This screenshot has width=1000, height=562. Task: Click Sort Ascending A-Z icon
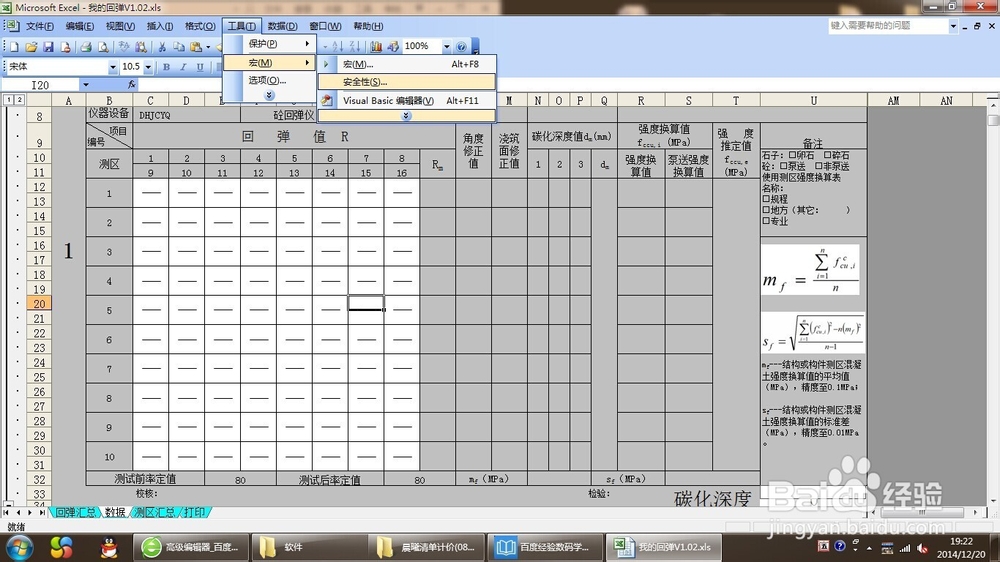tap(337, 47)
